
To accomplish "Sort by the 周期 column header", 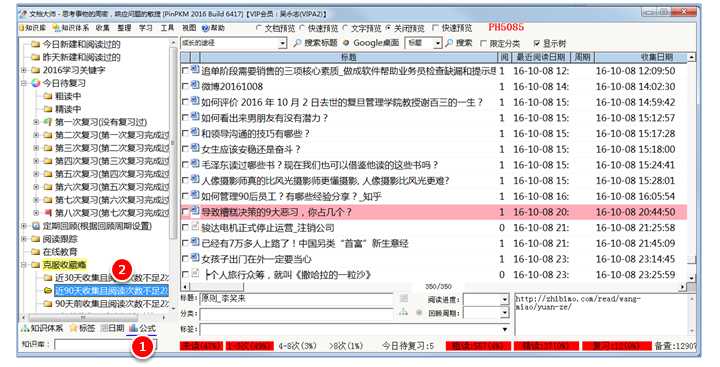I will [582, 57].
